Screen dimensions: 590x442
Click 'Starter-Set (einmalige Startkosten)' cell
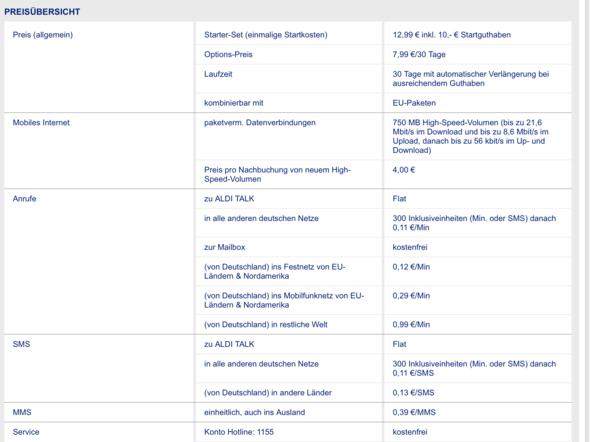point(266,35)
